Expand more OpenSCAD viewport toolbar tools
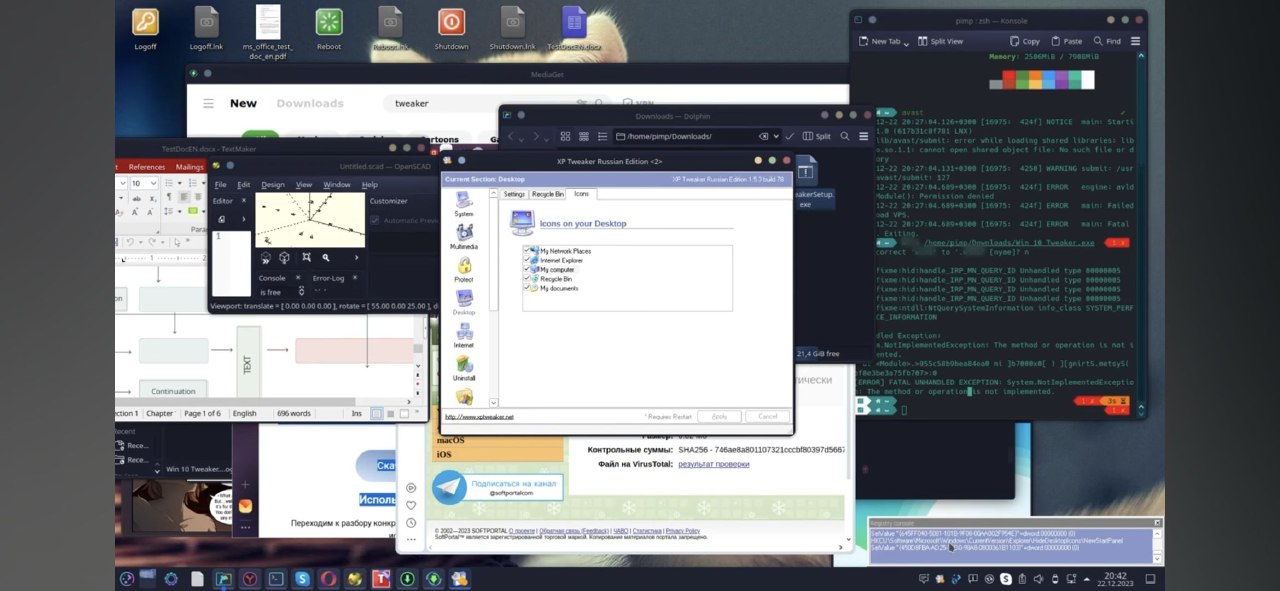The width and height of the screenshot is (1280, 591). click(357, 258)
